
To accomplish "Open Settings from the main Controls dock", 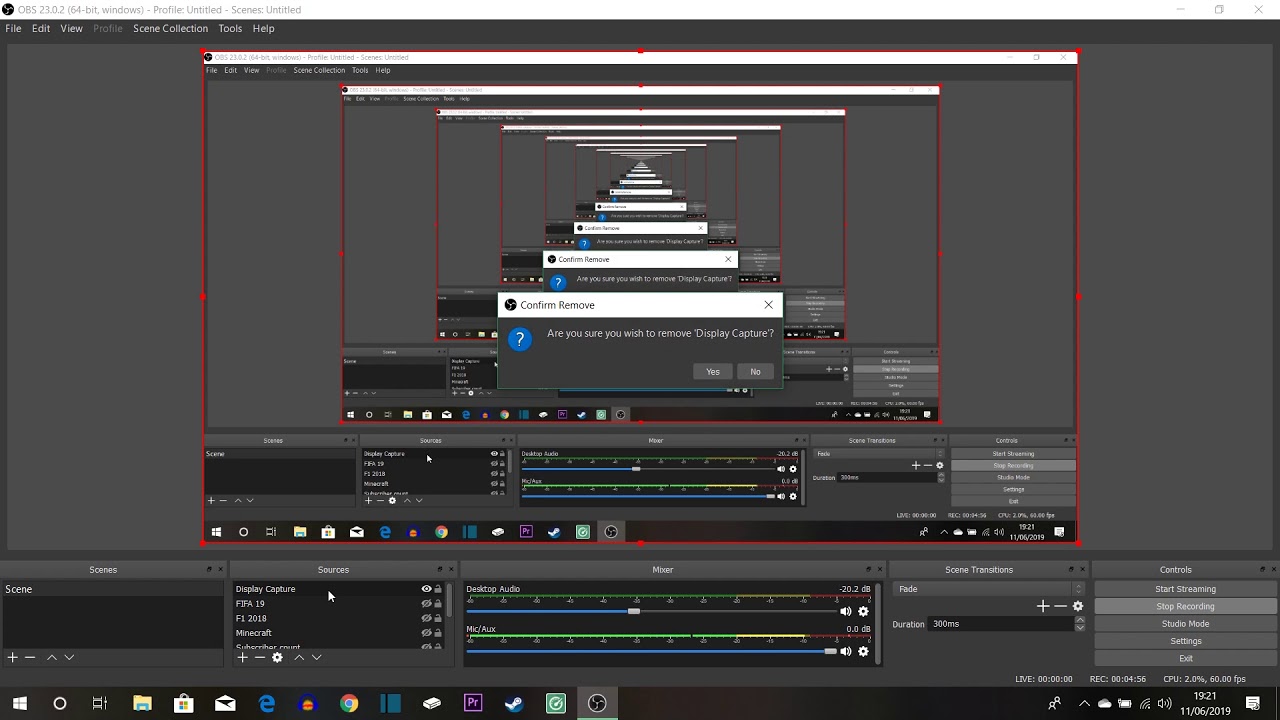I will (x=1186, y=641).
